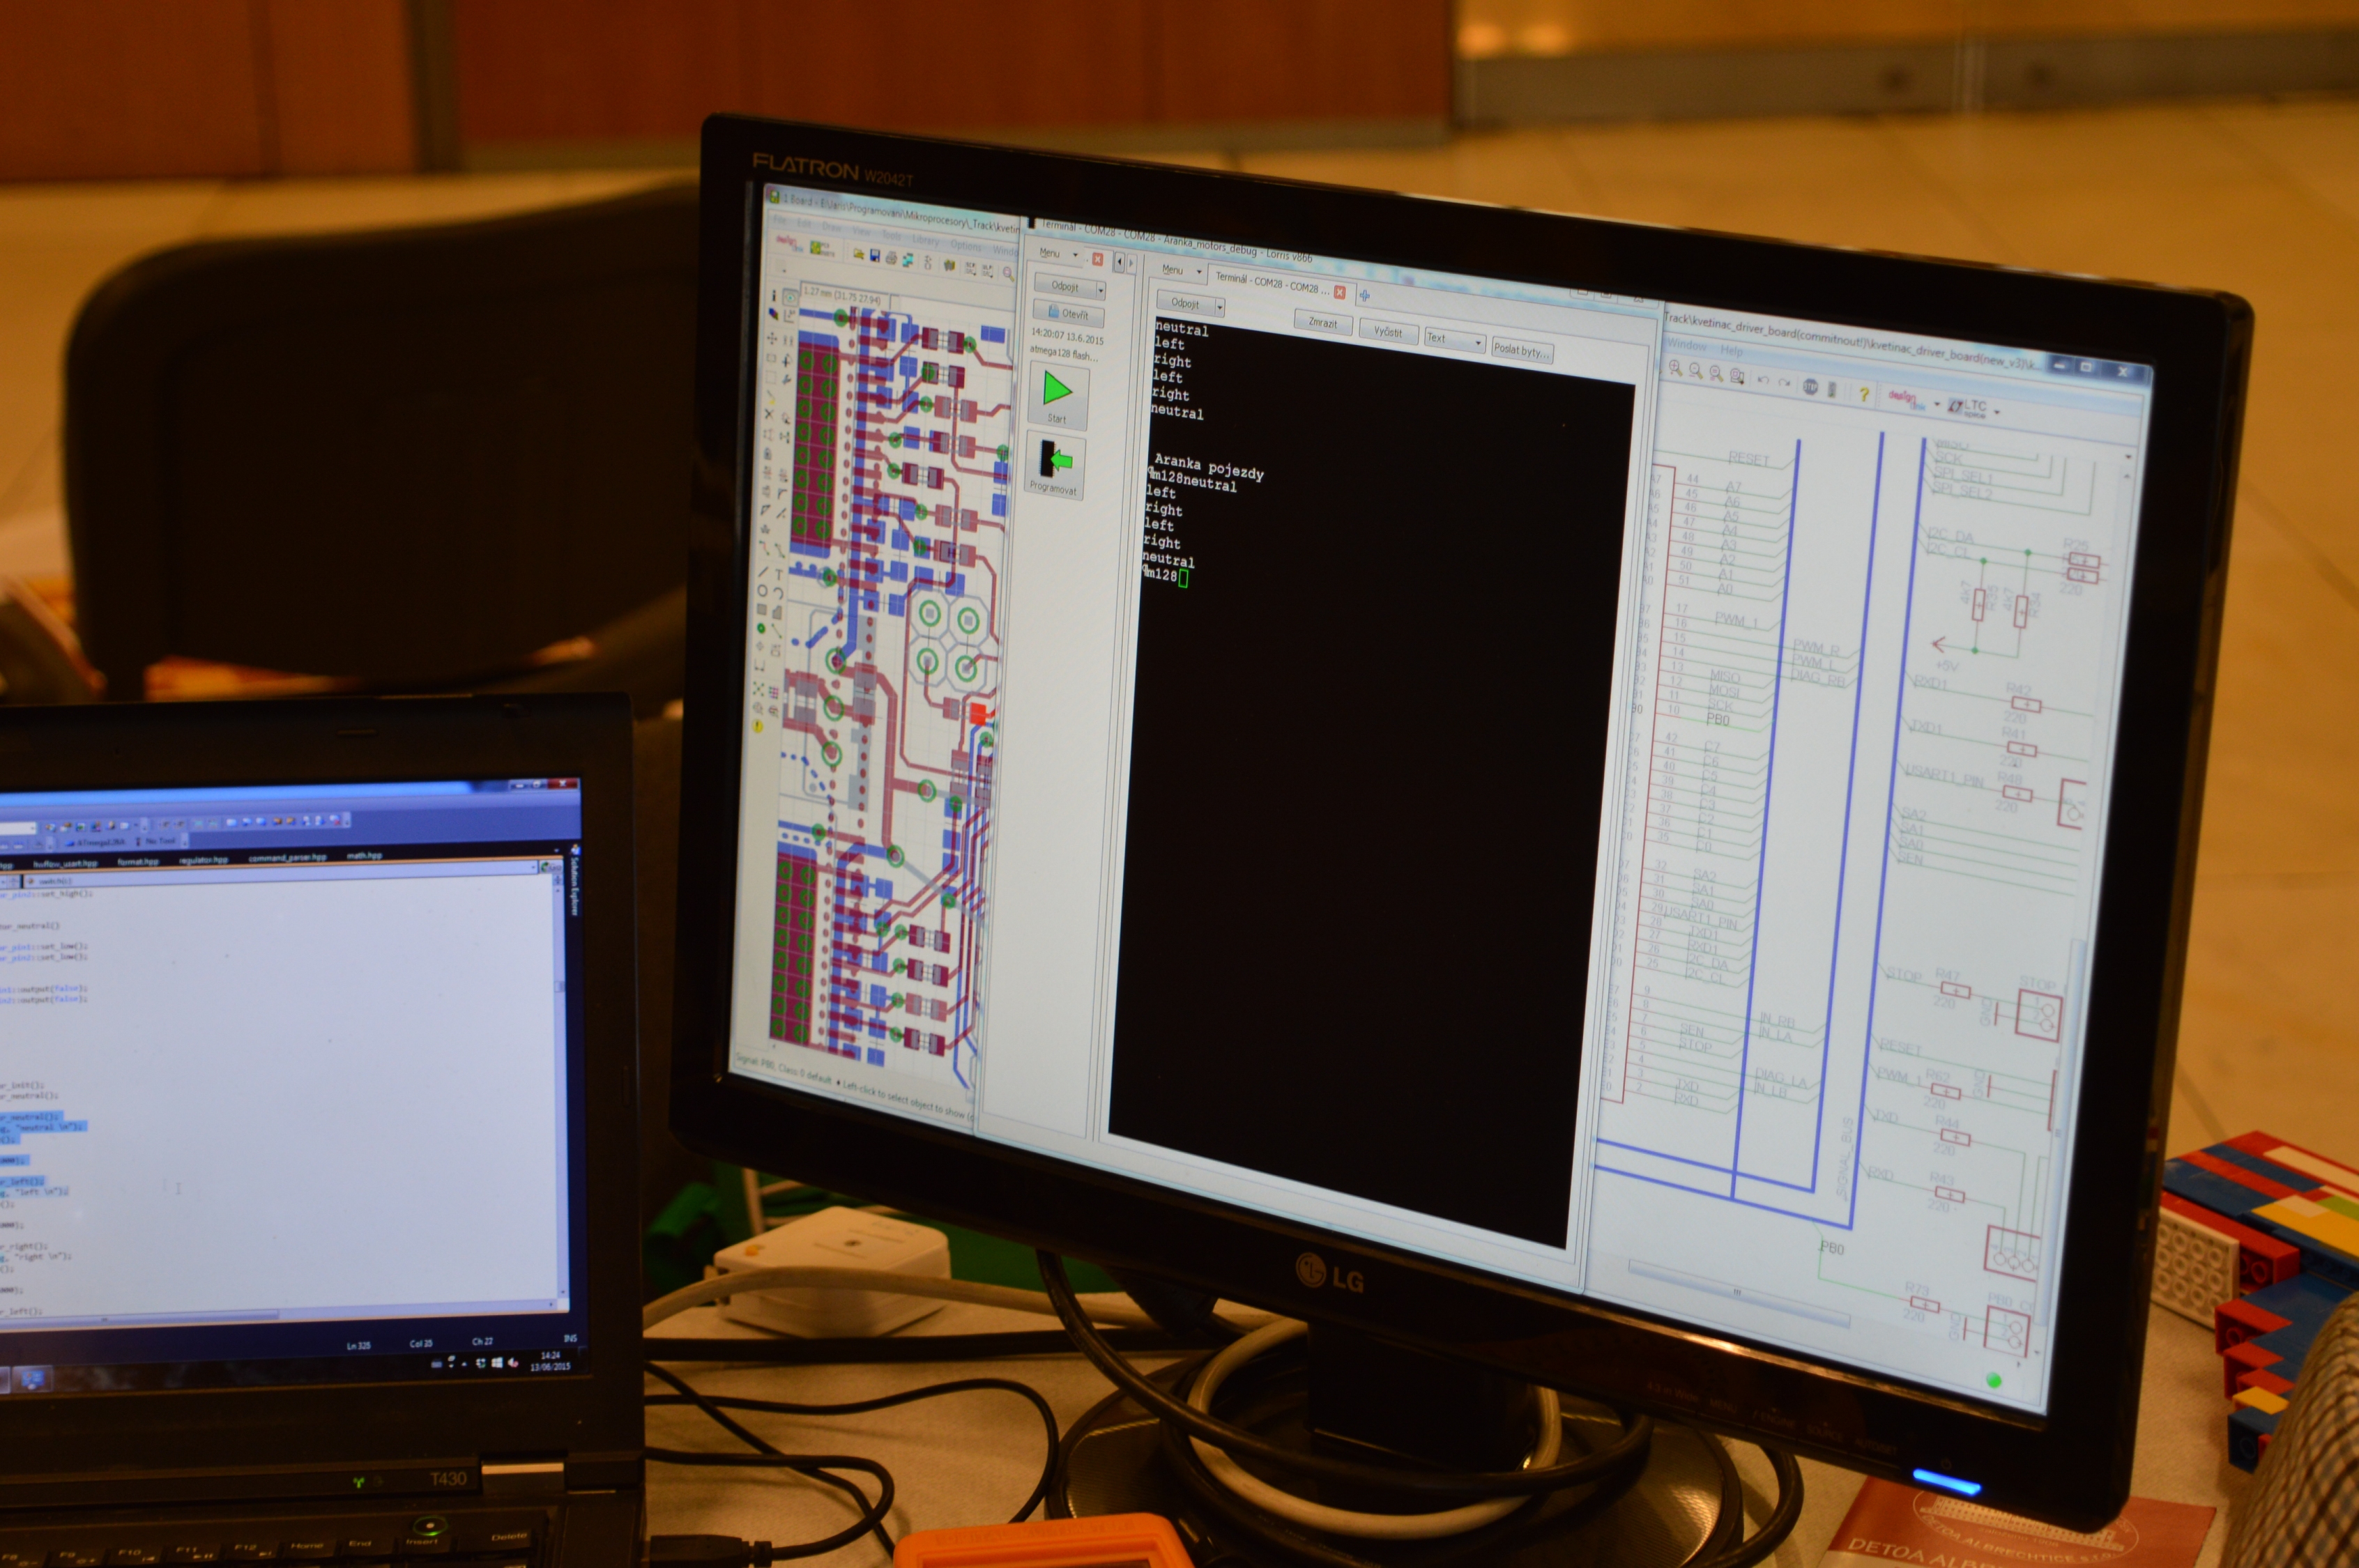Image resolution: width=2359 pixels, height=1568 pixels.
Task: Open the Text format dropdown in terminal
Action: tap(1454, 339)
